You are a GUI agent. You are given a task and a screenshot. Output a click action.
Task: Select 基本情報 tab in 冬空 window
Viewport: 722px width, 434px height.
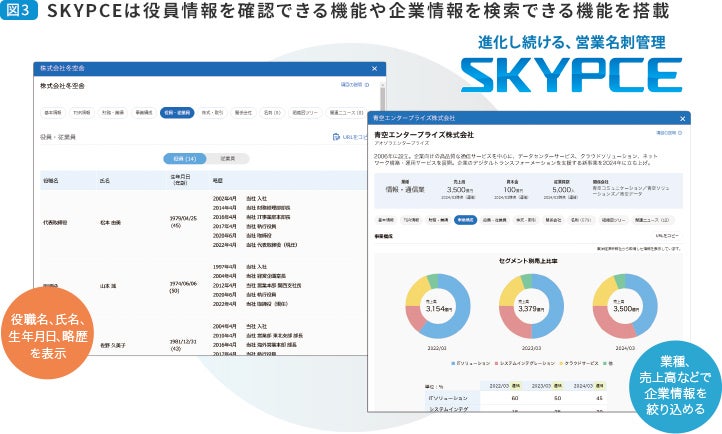coord(52,113)
